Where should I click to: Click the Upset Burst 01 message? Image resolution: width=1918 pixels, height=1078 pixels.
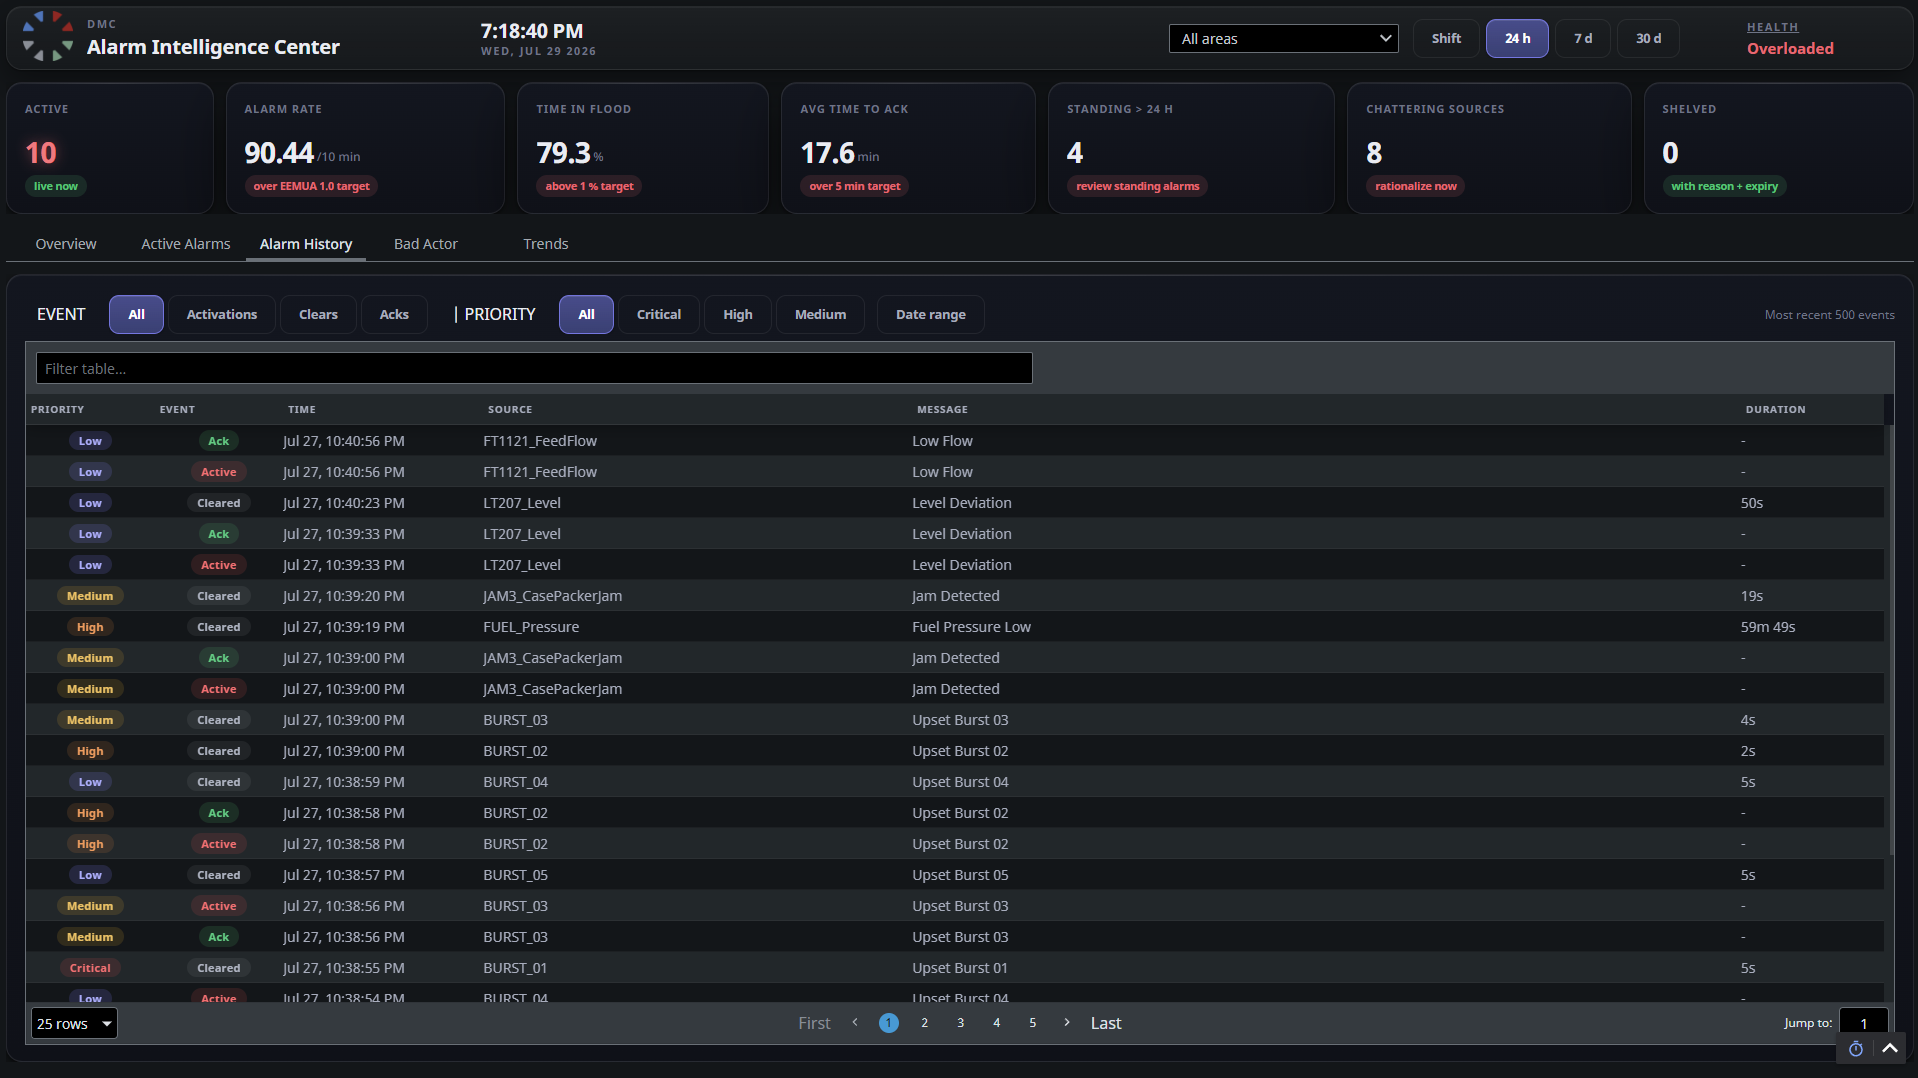click(x=960, y=968)
